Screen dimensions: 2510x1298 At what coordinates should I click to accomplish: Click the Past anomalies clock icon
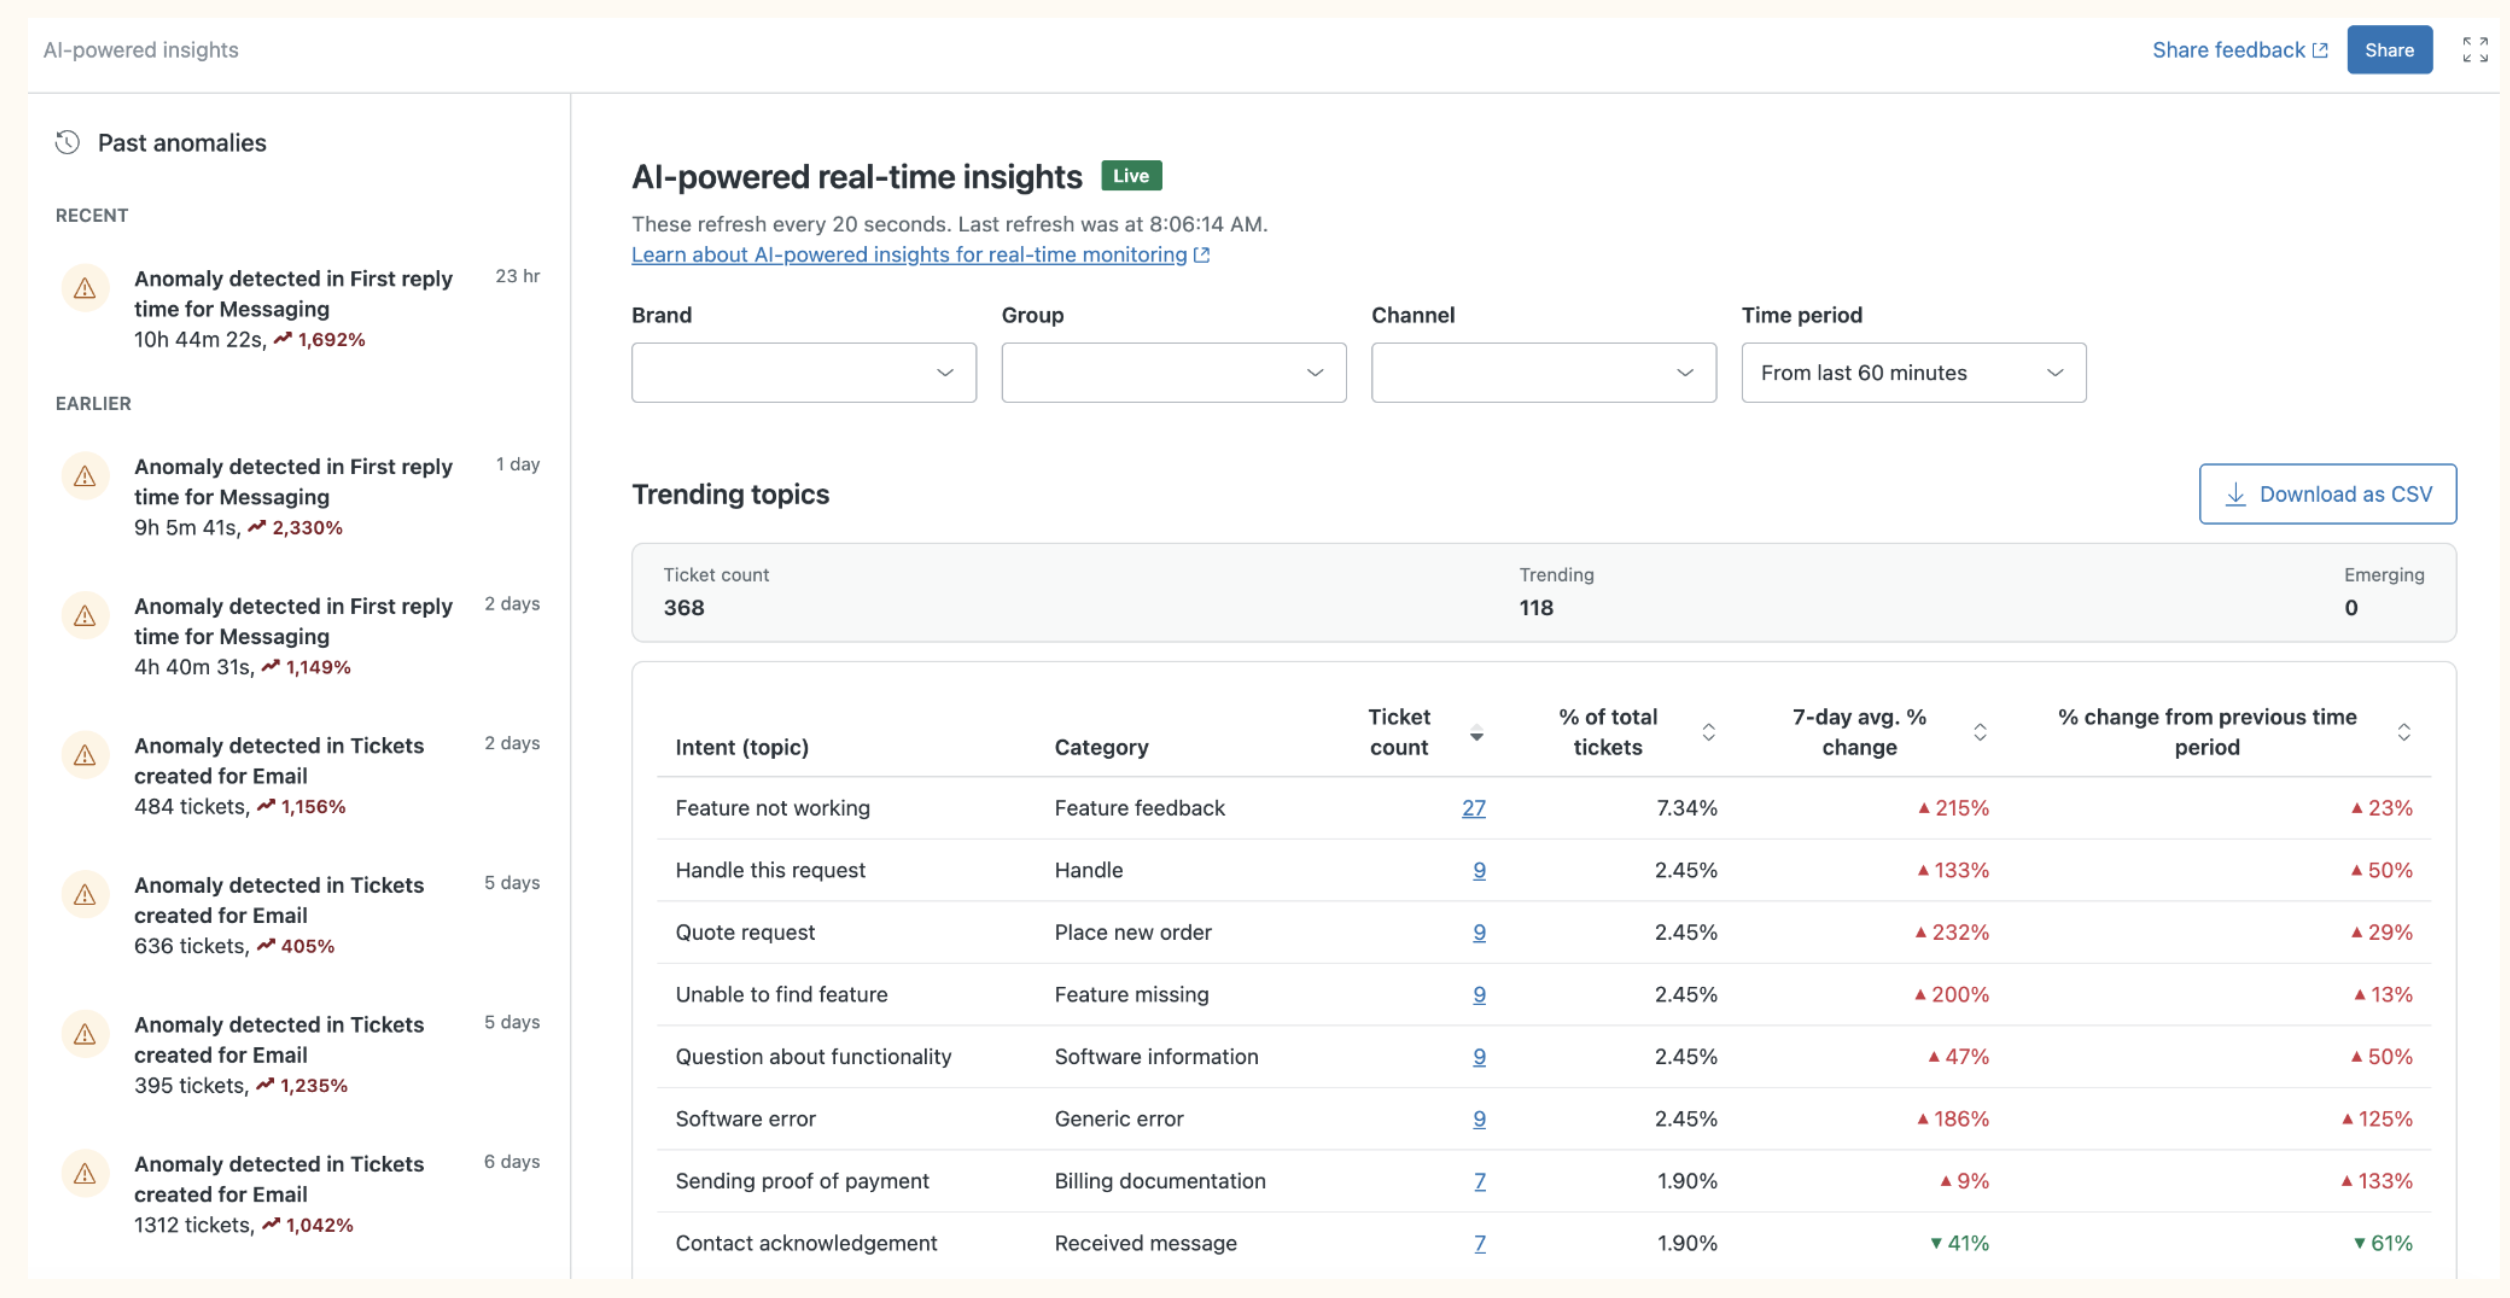pyautogui.click(x=67, y=143)
